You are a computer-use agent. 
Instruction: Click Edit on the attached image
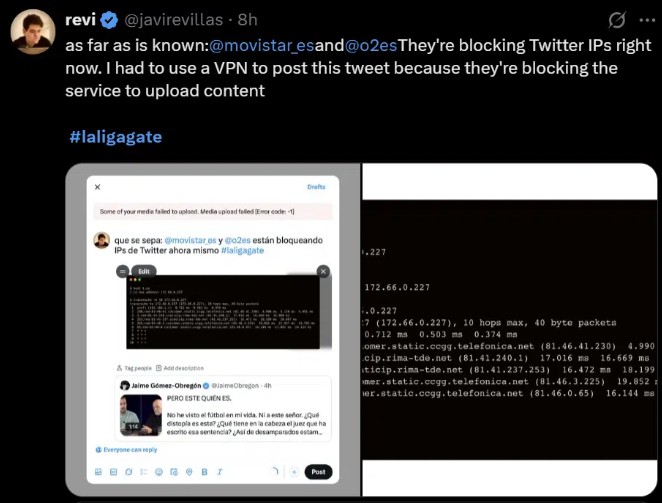coord(144,271)
